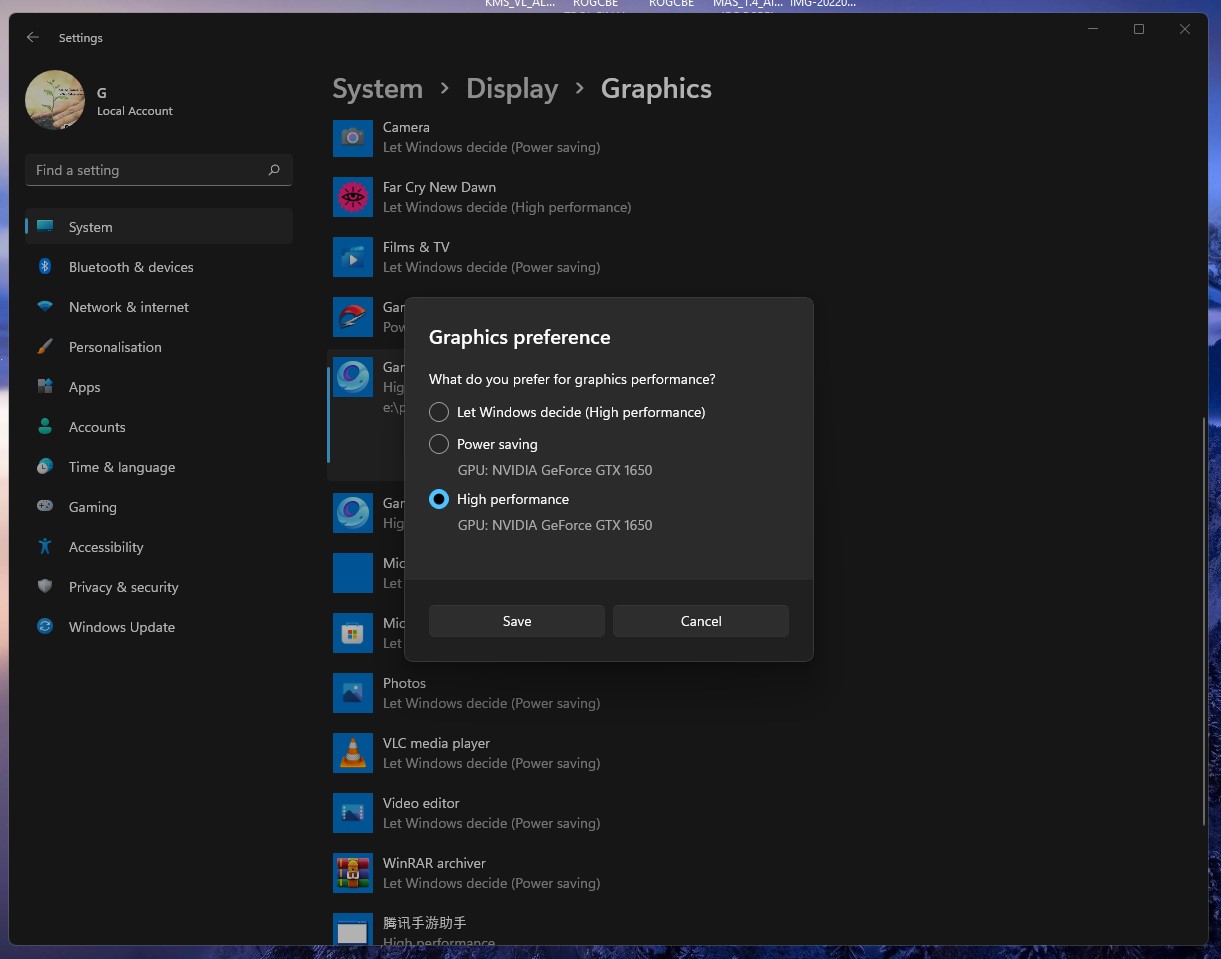1221x959 pixels.
Task: Click the Graphics page vertical scrollbar
Action: [x=1203, y=620]
